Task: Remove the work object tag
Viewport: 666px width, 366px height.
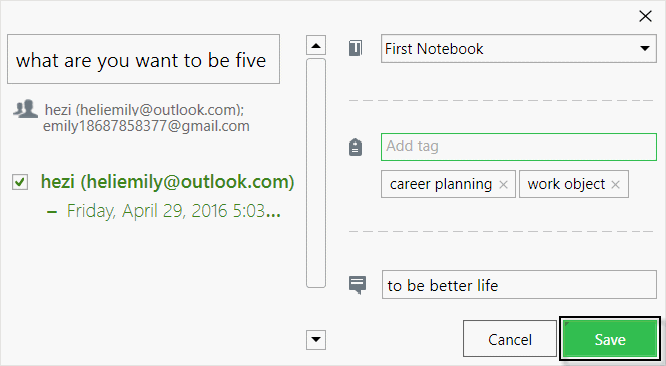Action: click(615, 184)
